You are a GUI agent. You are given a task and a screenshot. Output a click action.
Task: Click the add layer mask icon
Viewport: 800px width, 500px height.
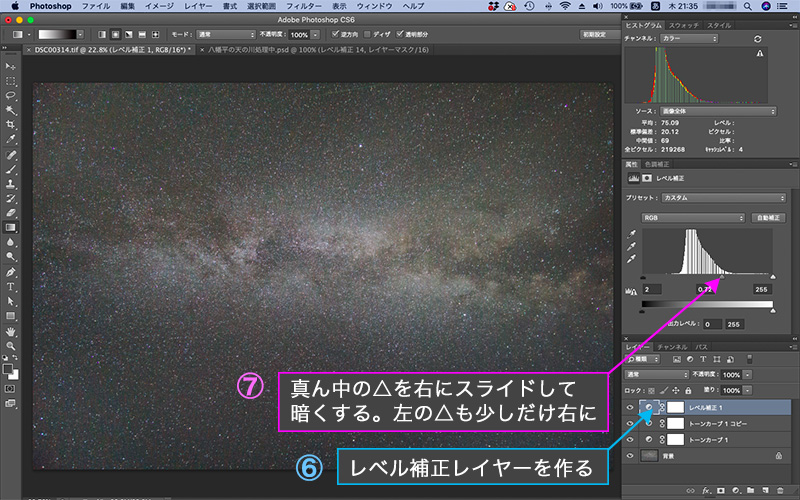[x=720, y=491]
